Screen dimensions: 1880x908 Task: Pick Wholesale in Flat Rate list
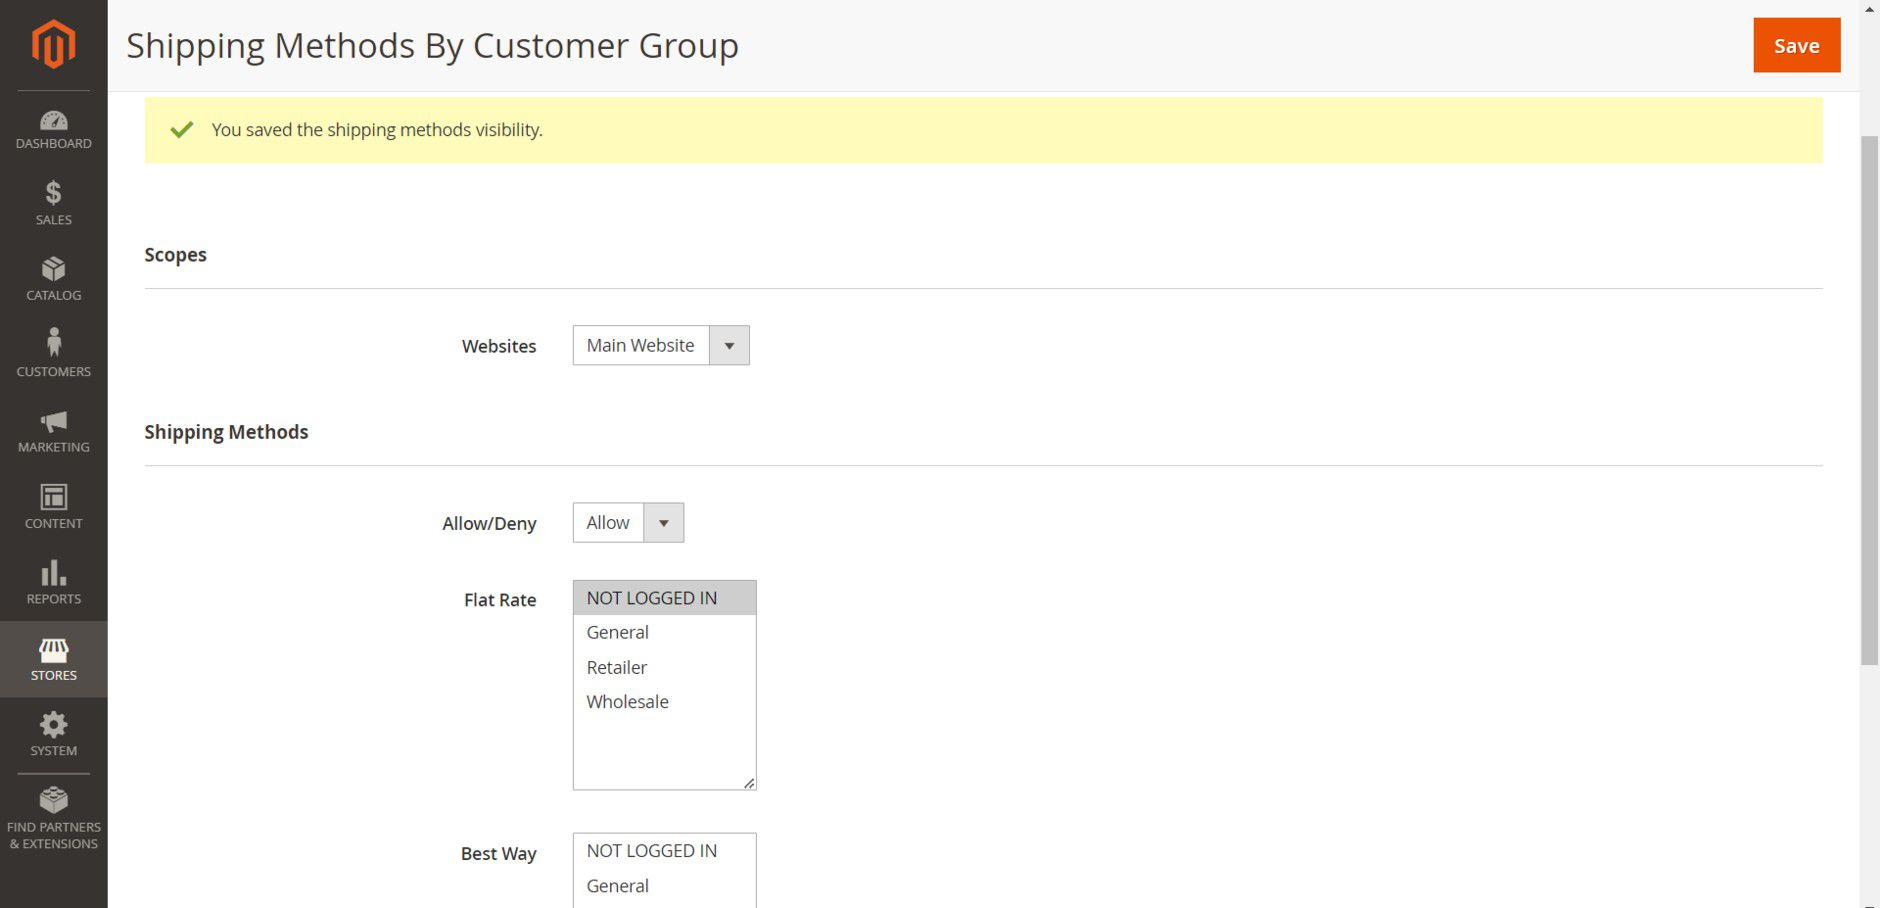click(x=627, y=702)
